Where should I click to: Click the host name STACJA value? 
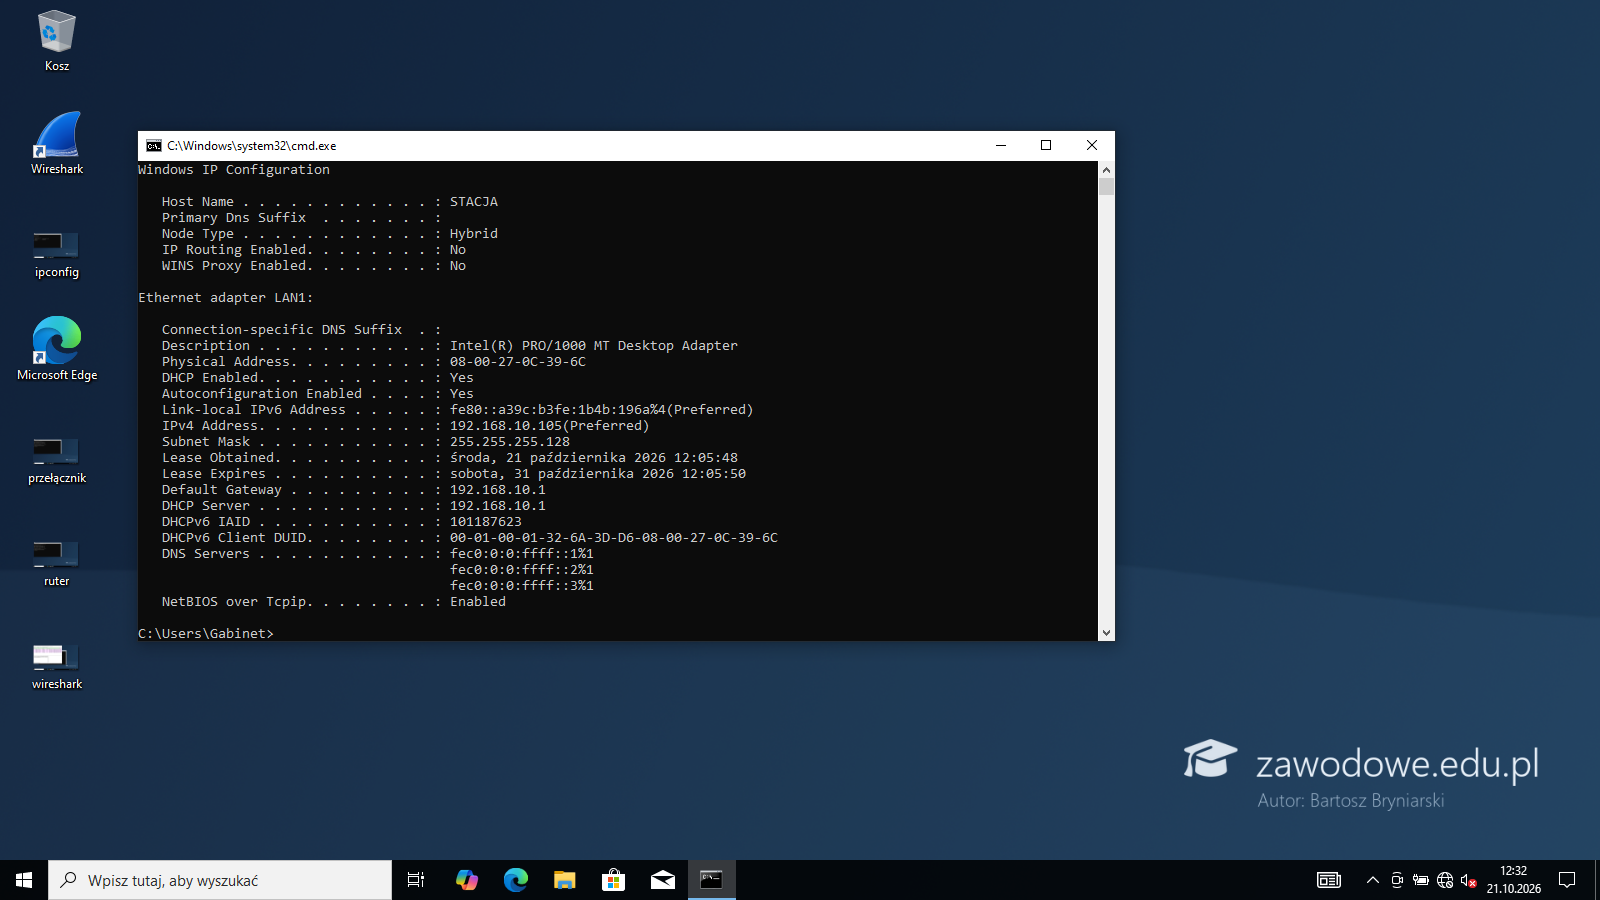(x=474, y=202)
